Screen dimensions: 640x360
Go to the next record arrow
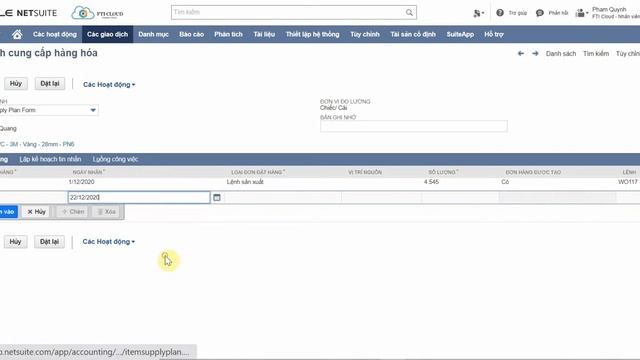pos(535,53)
